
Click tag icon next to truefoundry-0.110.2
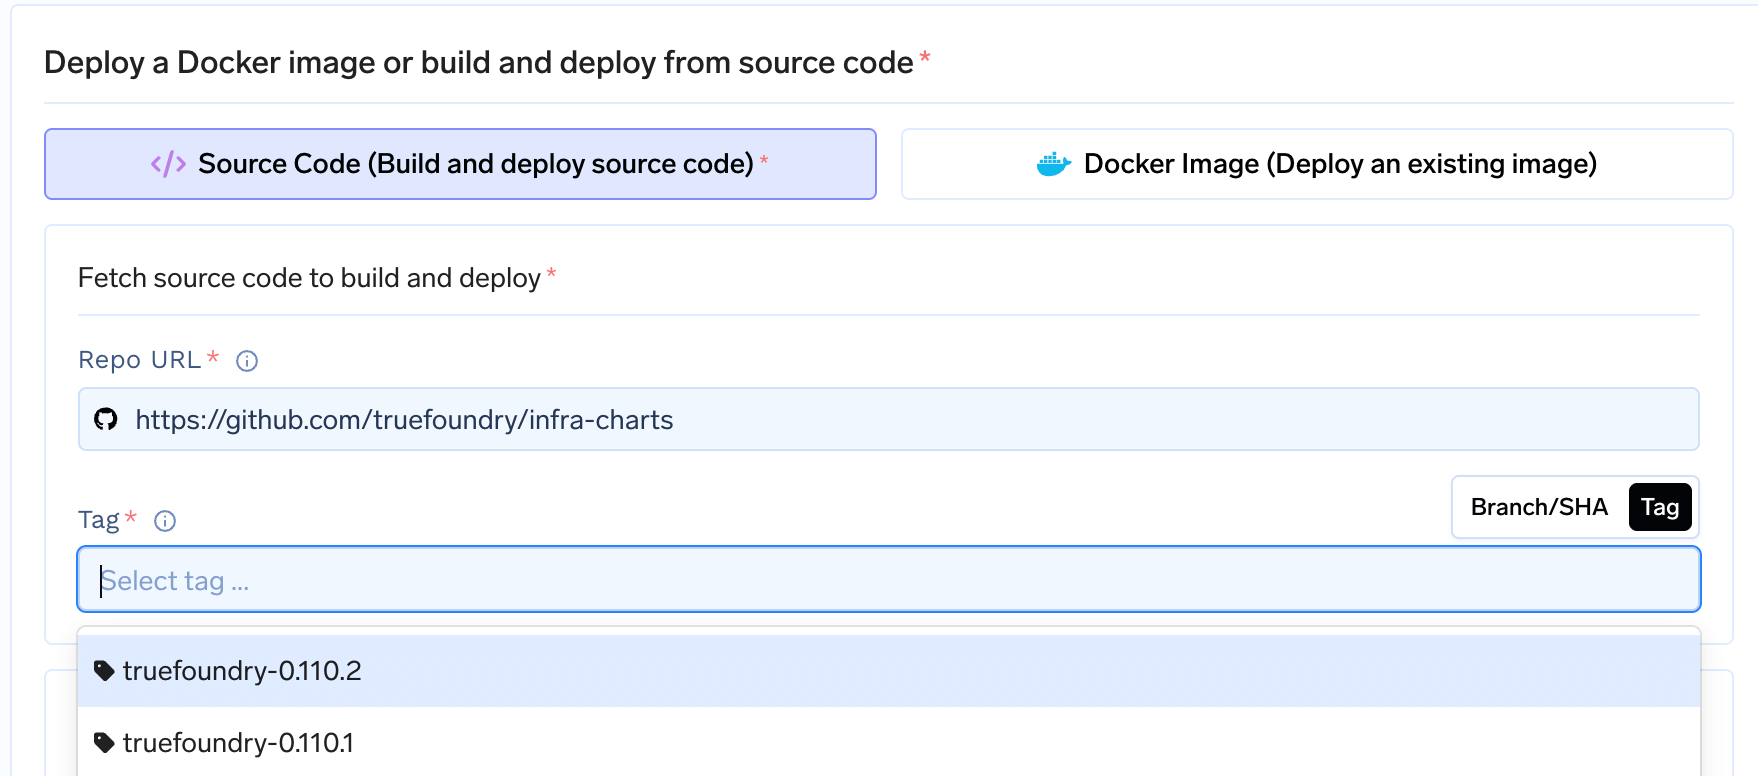(104, 670)
